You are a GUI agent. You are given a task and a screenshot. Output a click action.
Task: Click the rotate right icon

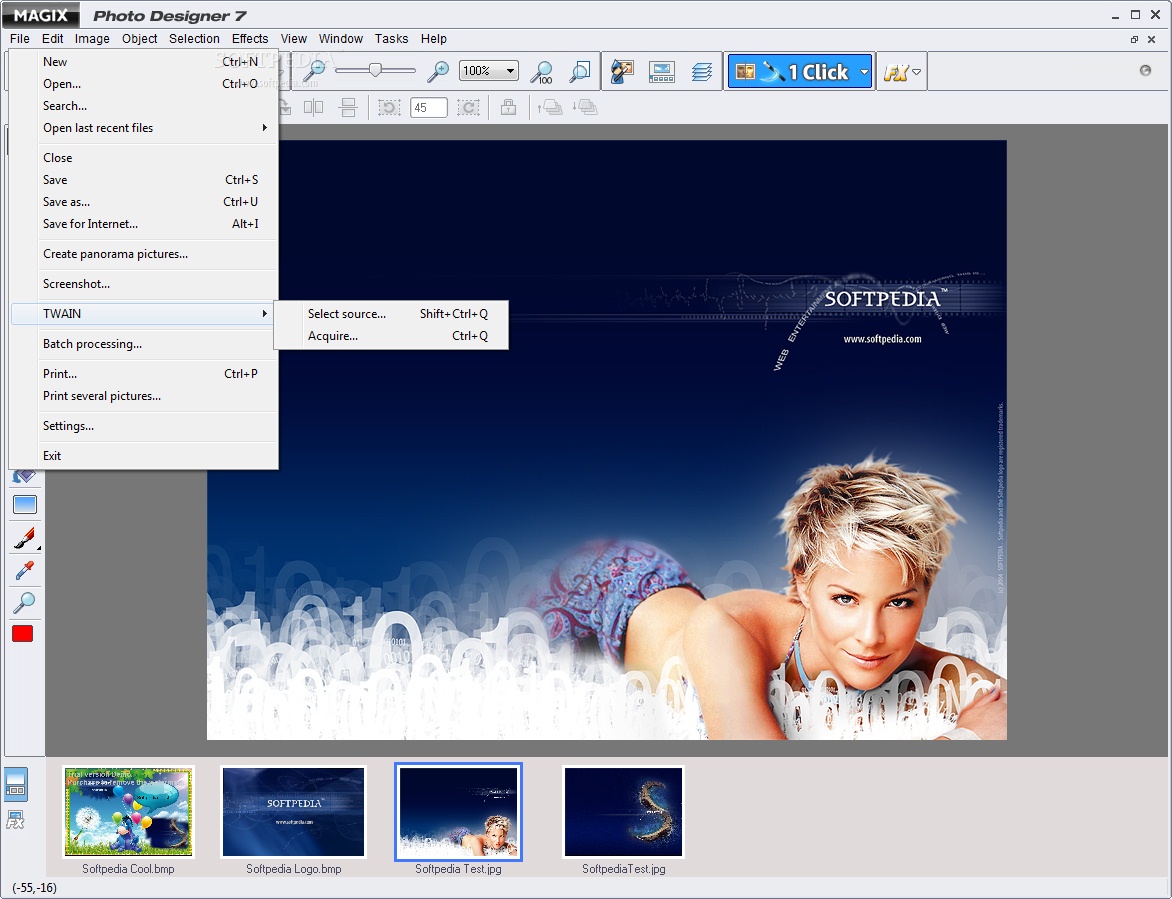(469, 108)
